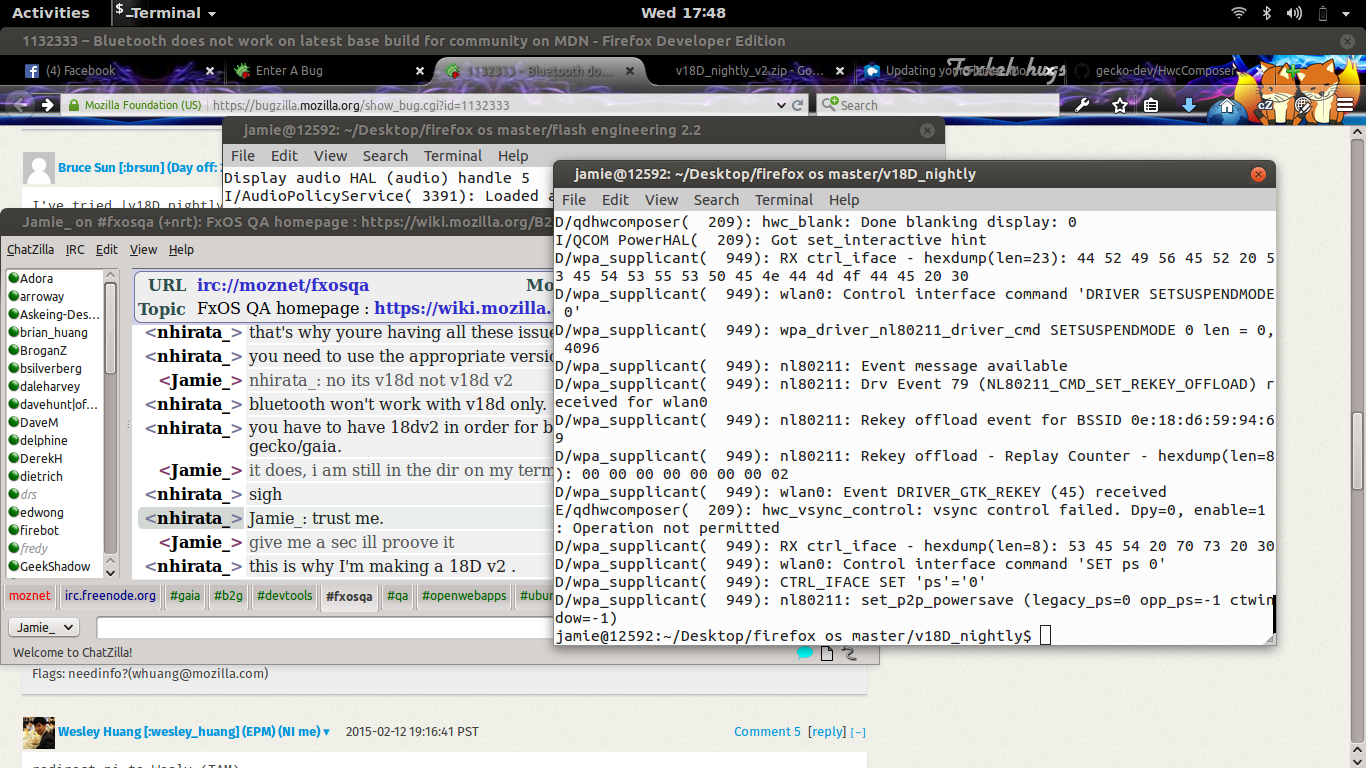Open the clock showing Wed 17:48

pyautogui.click(x=683, y=13)
